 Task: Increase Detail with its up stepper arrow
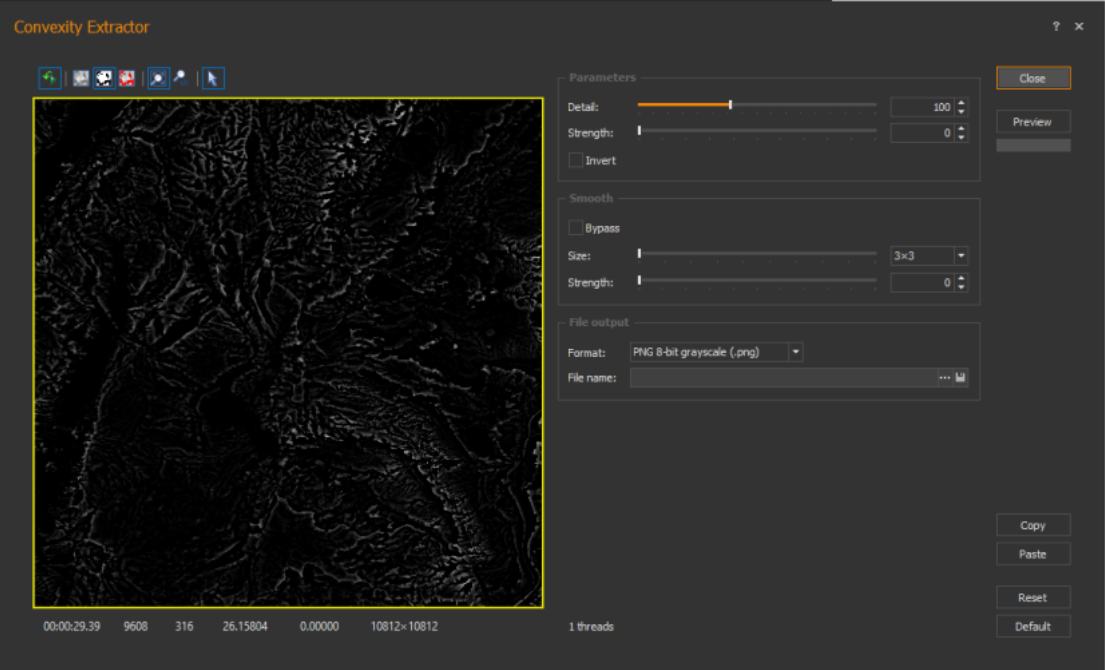tap(961, 103)
